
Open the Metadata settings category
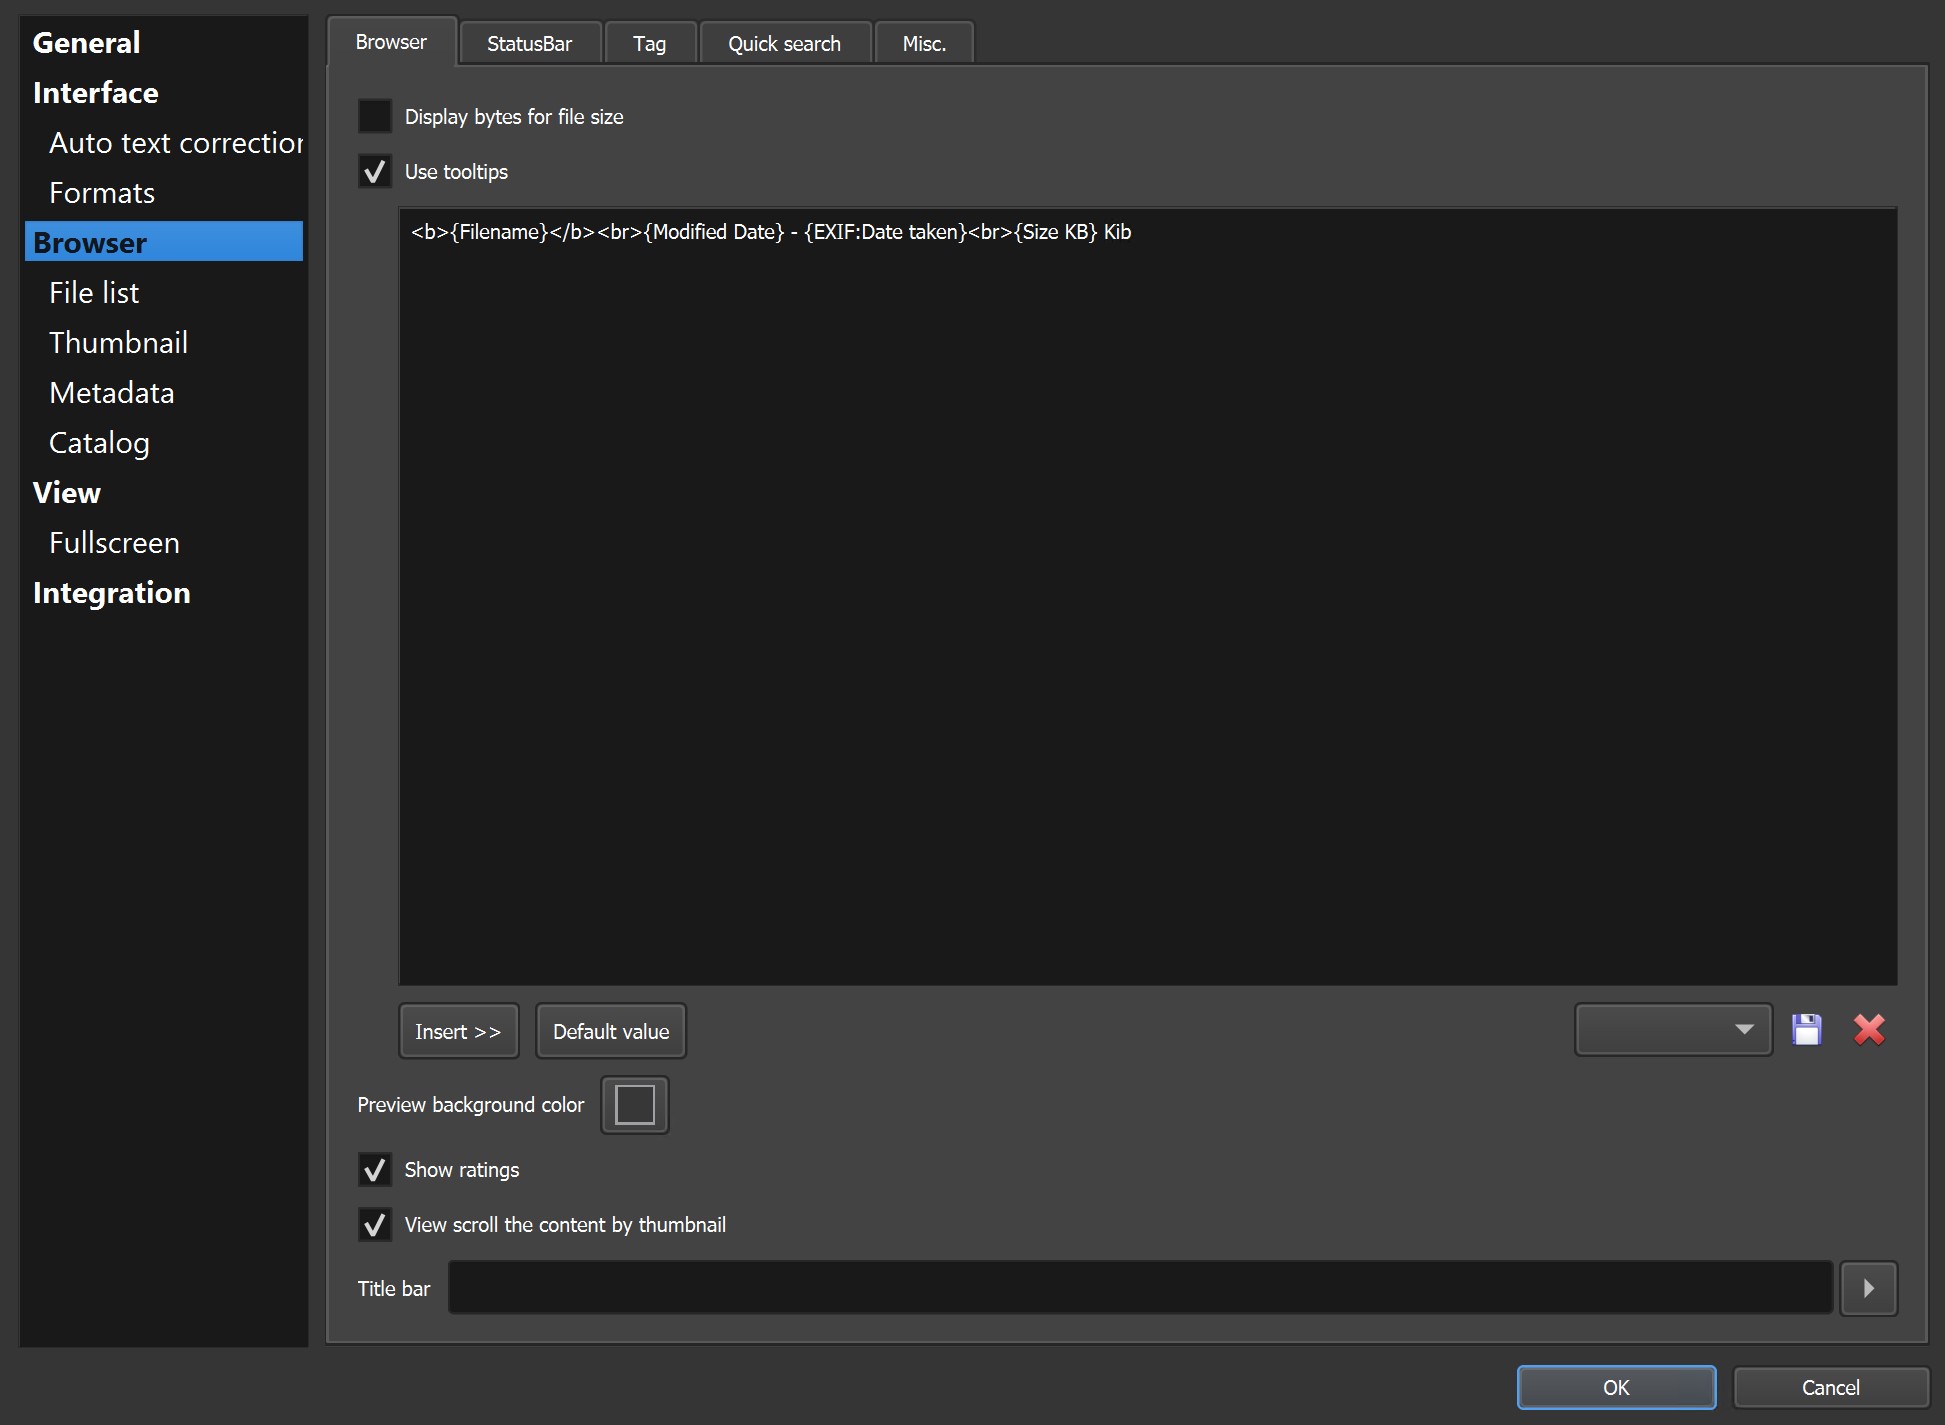click(111, 393)
